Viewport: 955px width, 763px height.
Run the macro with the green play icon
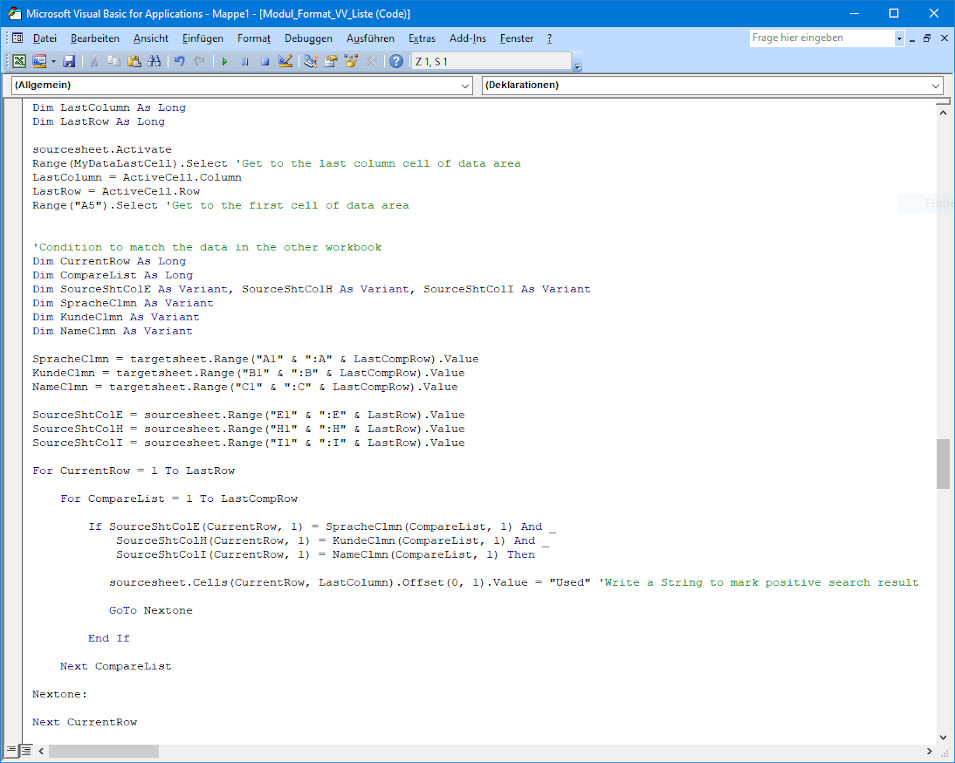click(x=224, y=61)
